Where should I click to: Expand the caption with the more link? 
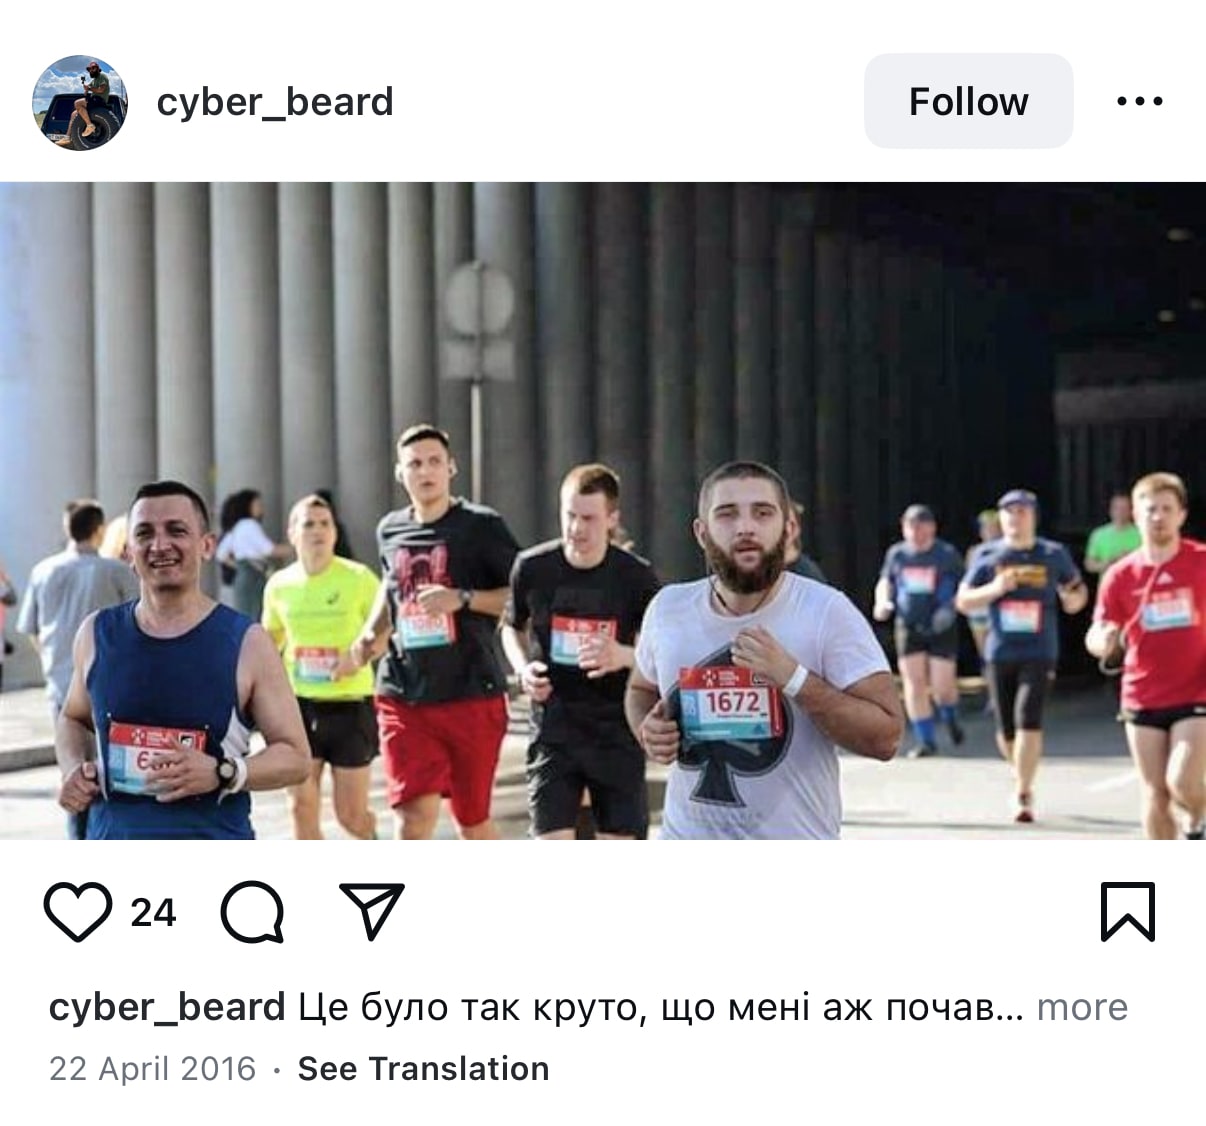pos(1082,1007)
